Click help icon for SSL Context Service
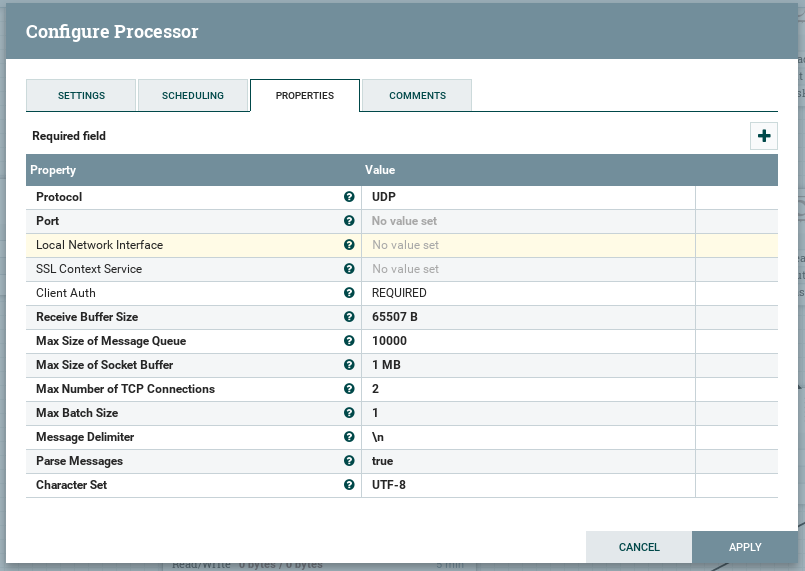The height and width of the screenshot is (571, 805). [x=349, y=269]
